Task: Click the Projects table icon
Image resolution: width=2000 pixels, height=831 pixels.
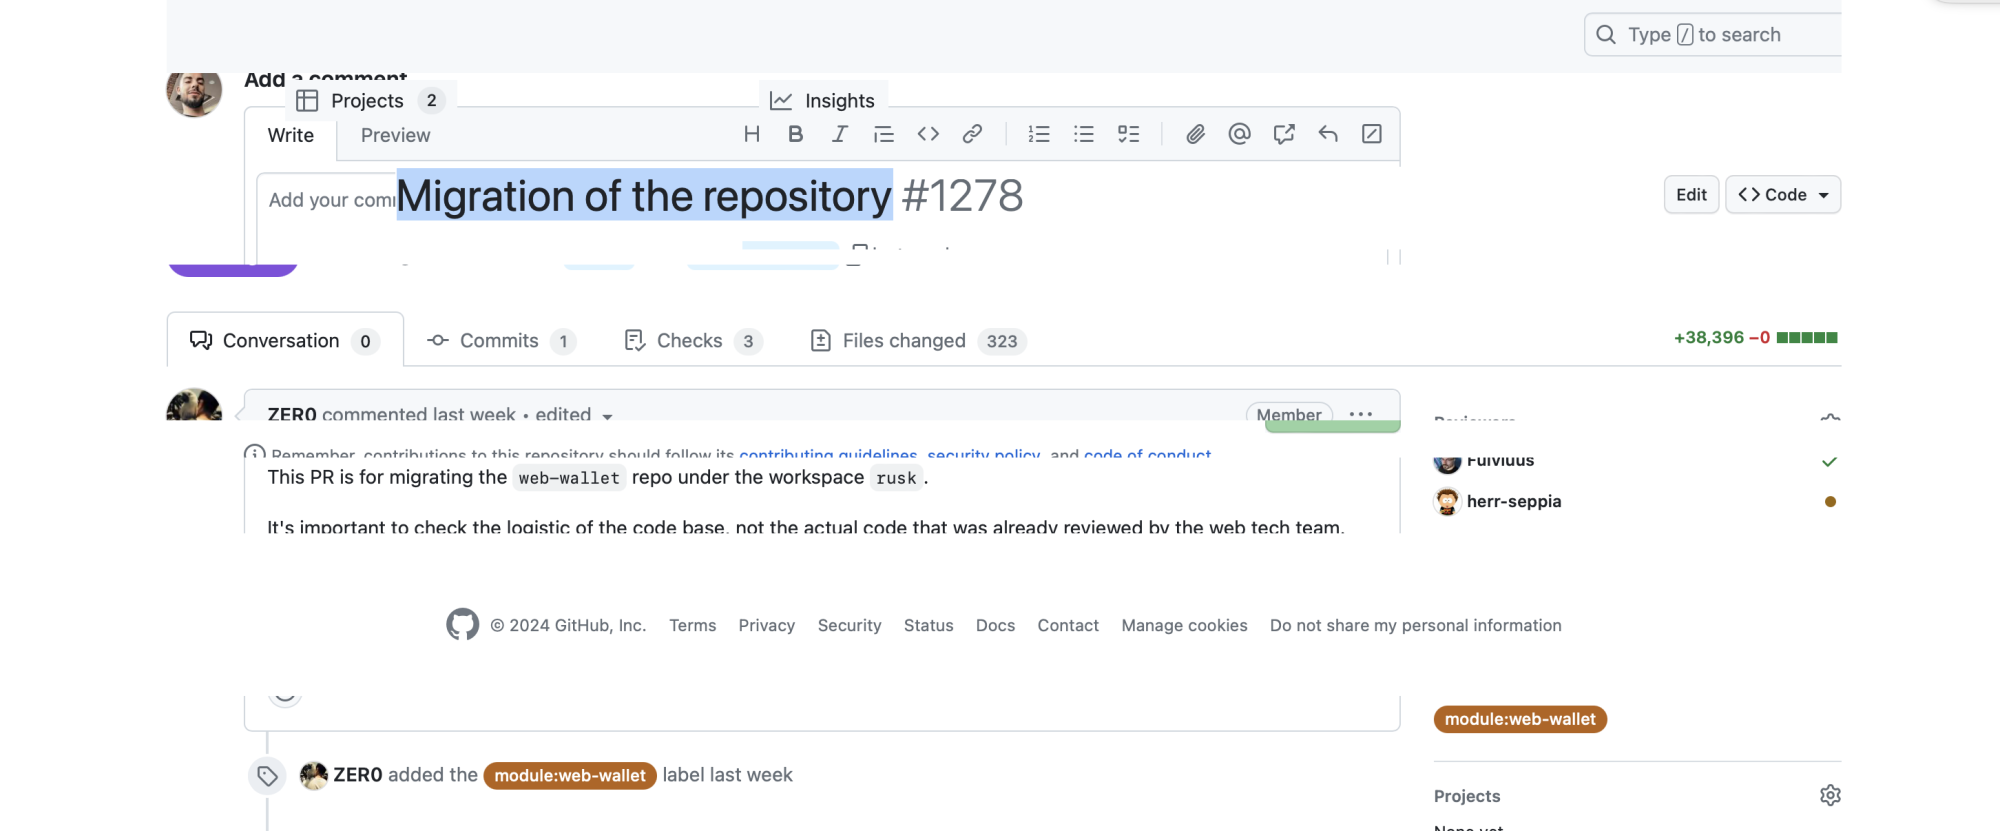Action: pos(307,101)
